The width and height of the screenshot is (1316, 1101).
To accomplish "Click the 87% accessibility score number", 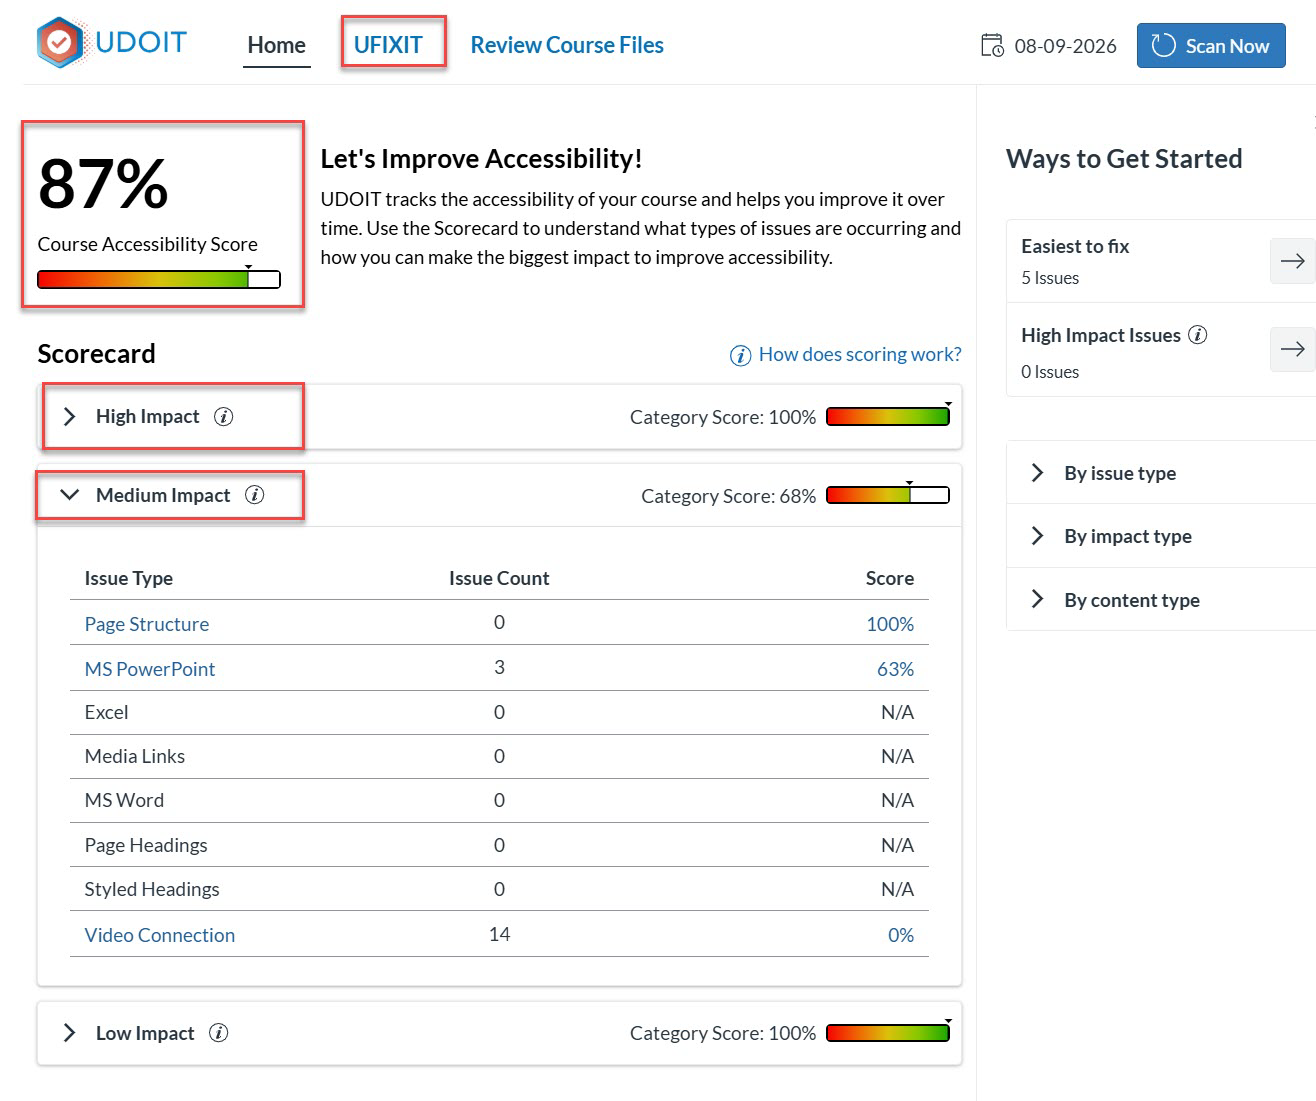I will 103,184.
